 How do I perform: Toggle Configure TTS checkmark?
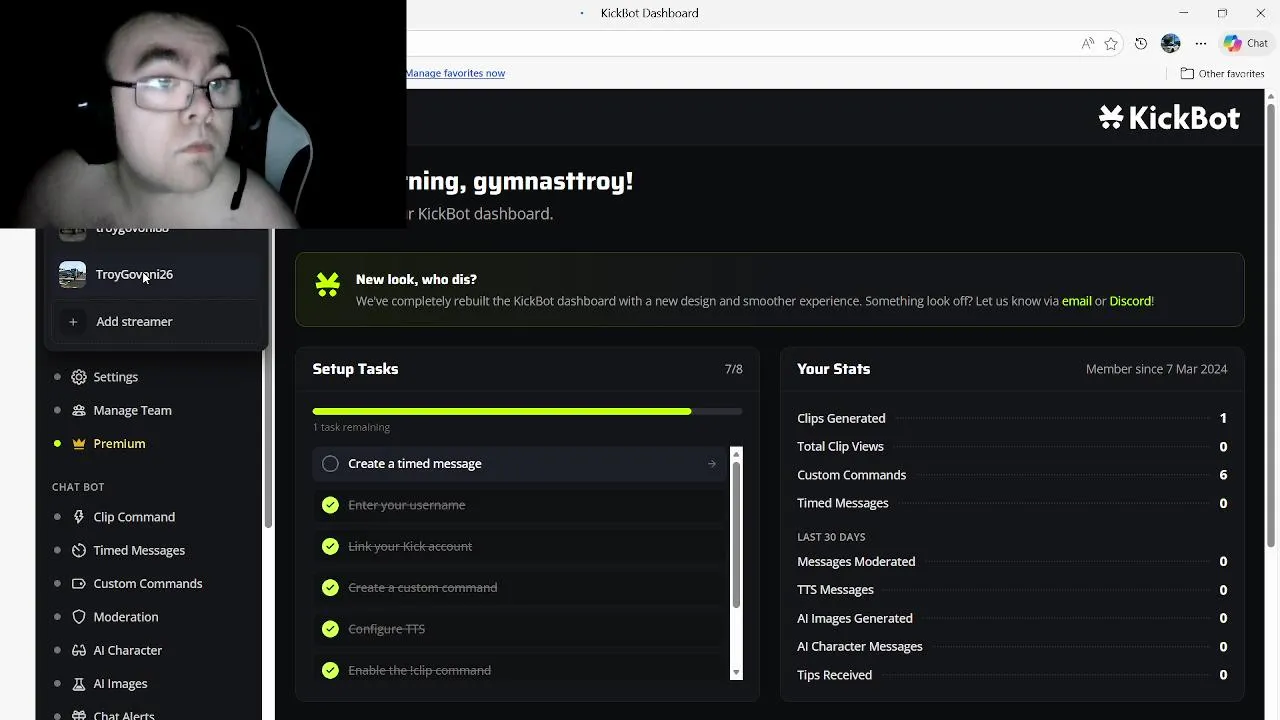tap(330, 629)
